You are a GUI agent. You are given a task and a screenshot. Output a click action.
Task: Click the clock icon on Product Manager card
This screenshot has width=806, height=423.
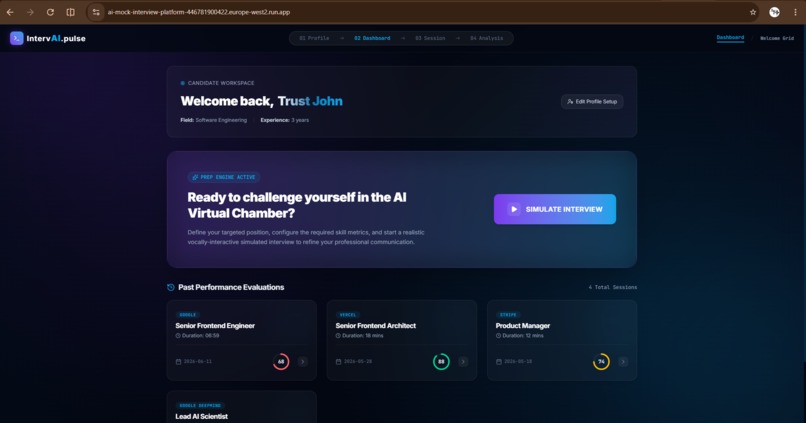click(498, 336)
